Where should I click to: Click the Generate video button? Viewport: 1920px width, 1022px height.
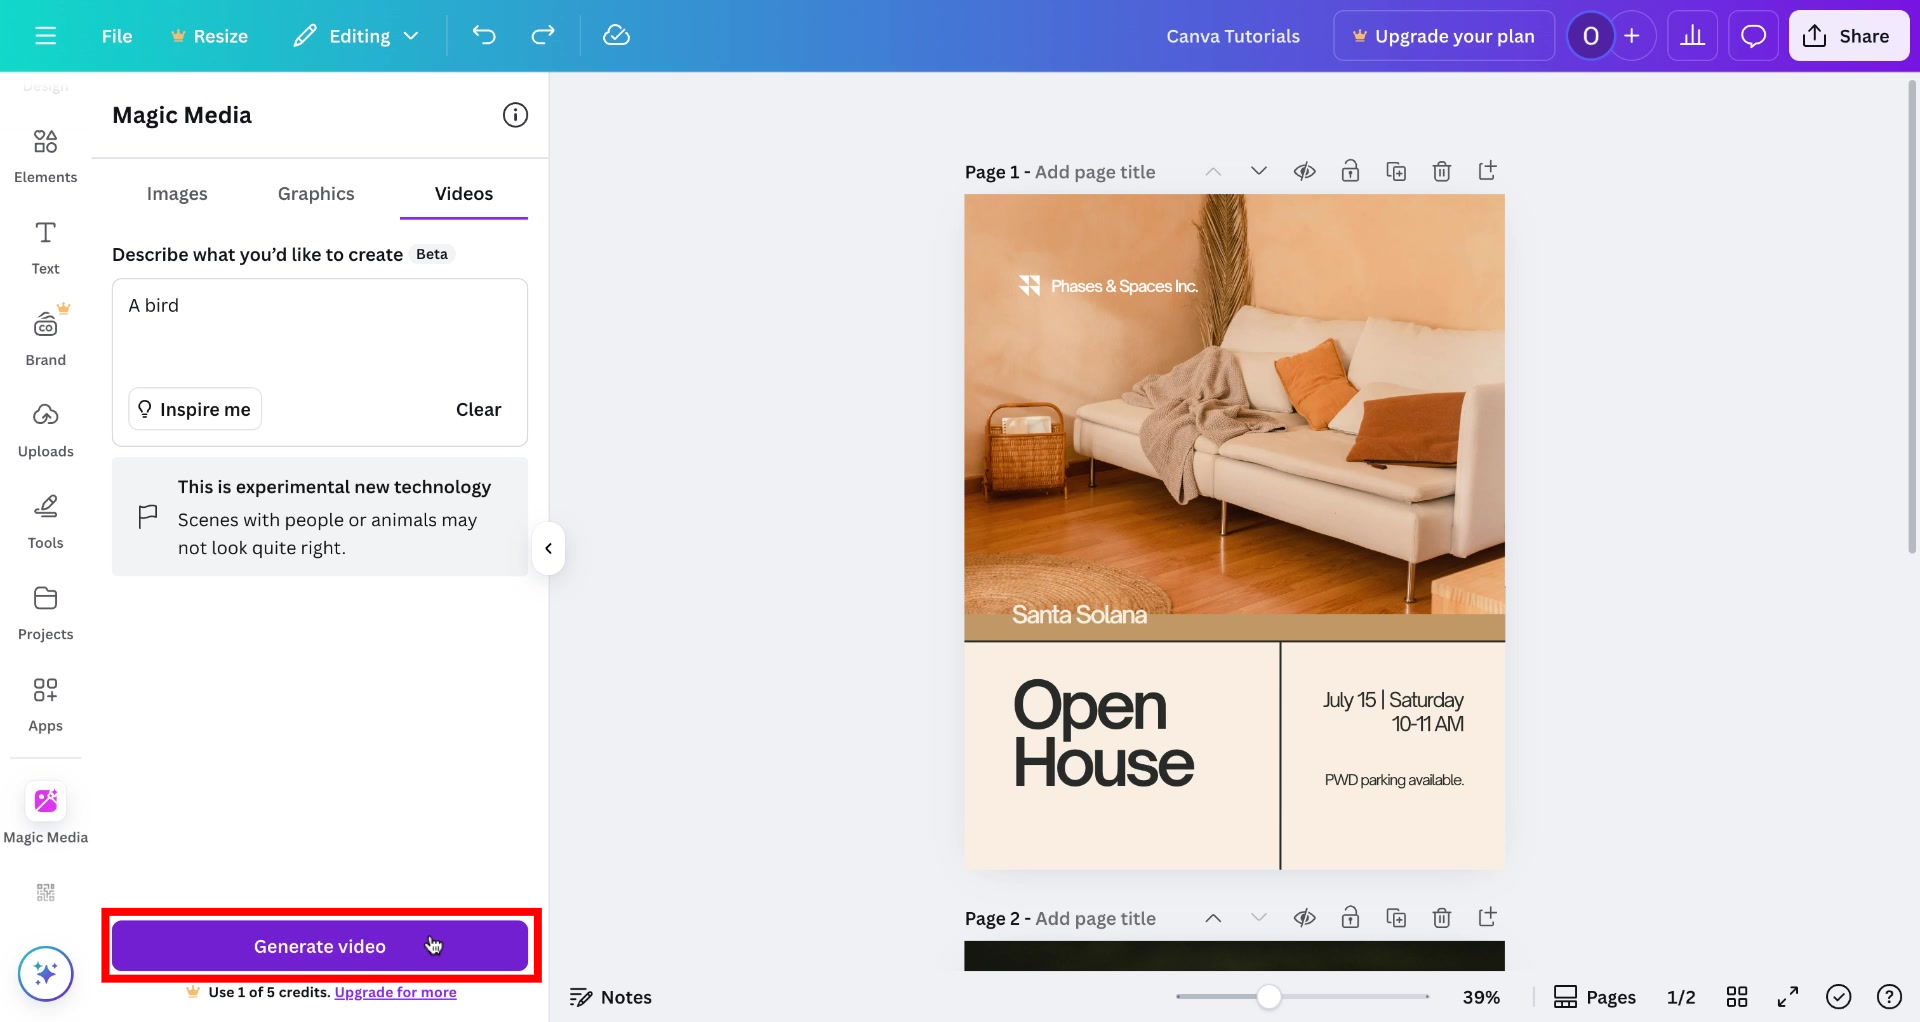coord(319,946)
